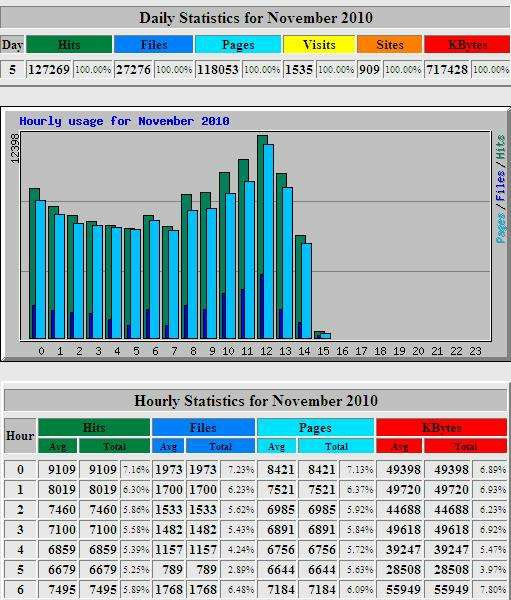The height and width of the screenshot is (600, 511).
Task: Click the 'Avg' sub-header under hourly Files
Action: [x=168, y=446]
